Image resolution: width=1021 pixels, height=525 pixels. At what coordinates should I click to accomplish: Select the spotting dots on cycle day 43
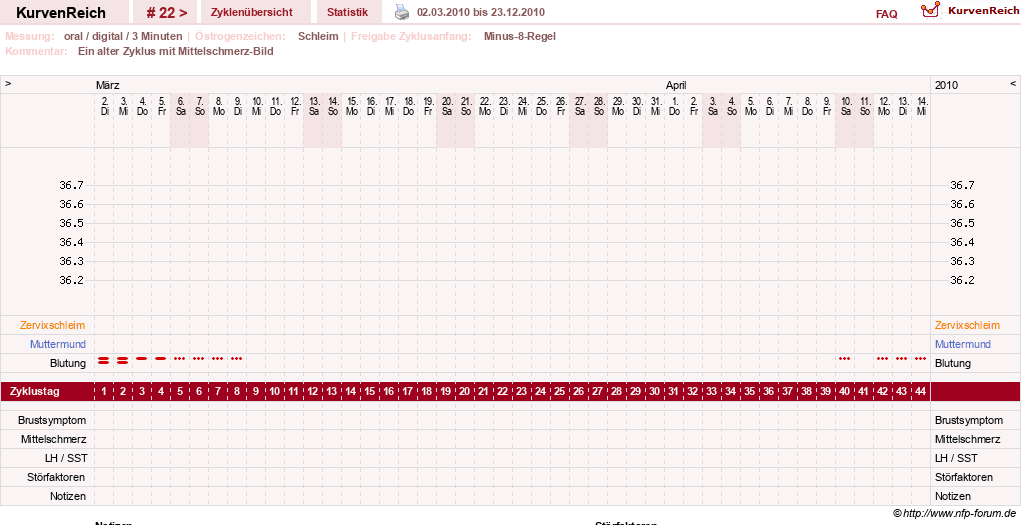tap(901, 358)
